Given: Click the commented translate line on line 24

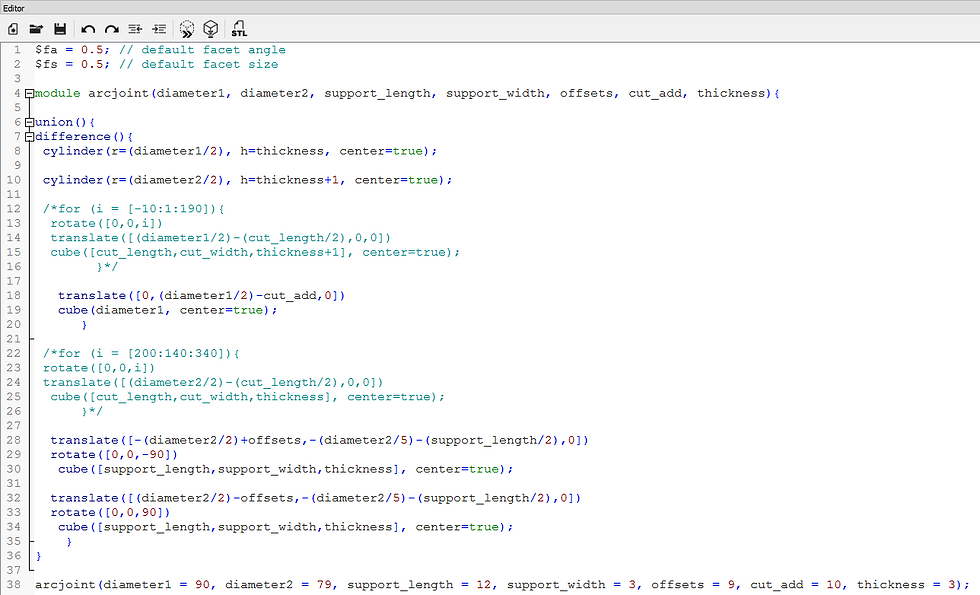Looking at the screenshot, I should pyautogui.click(x=213, y=382).
